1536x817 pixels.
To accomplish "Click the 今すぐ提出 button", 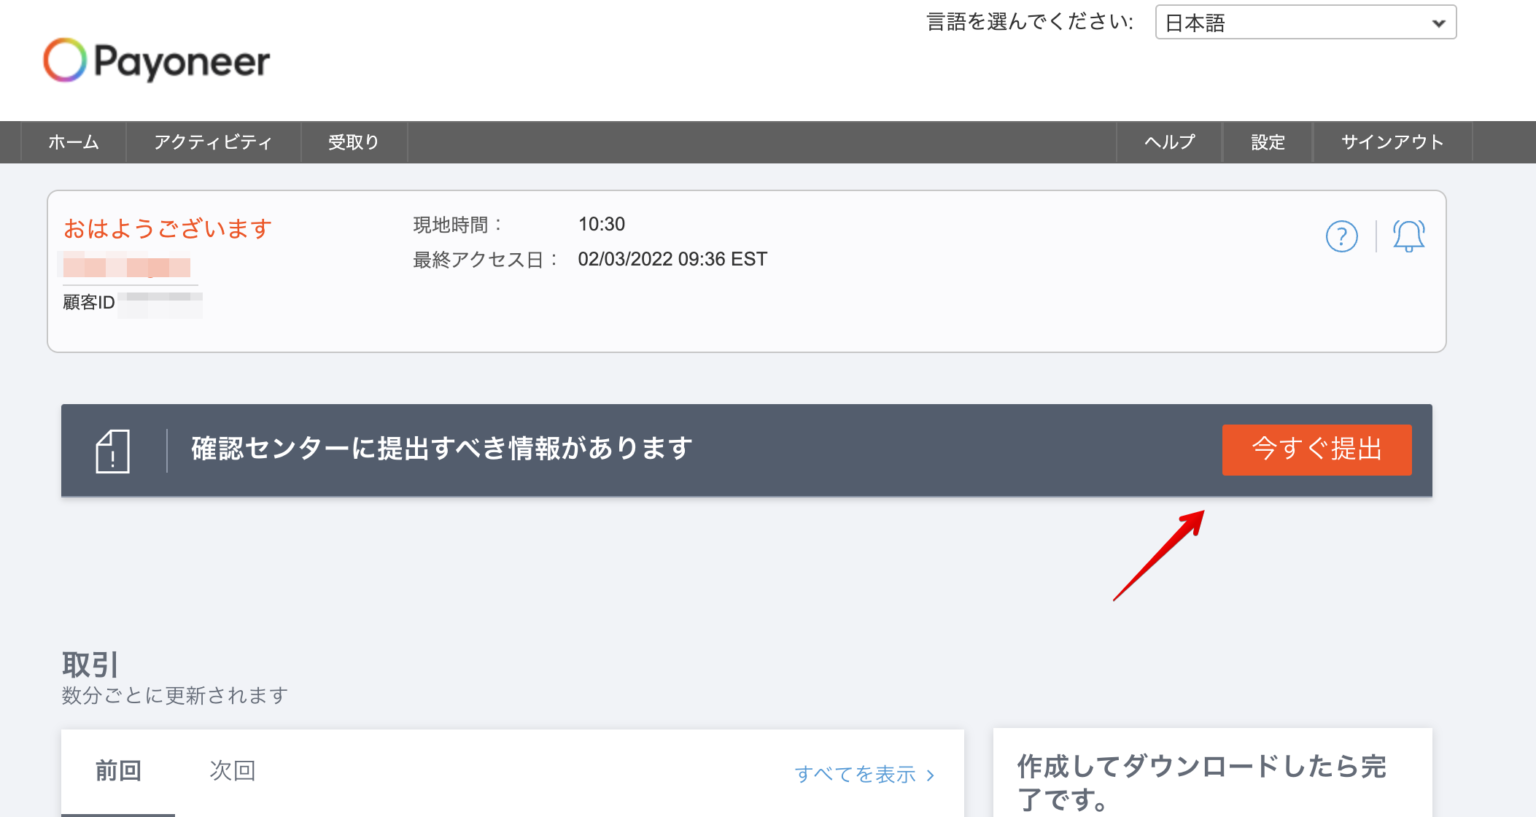I will [1317, 449].
